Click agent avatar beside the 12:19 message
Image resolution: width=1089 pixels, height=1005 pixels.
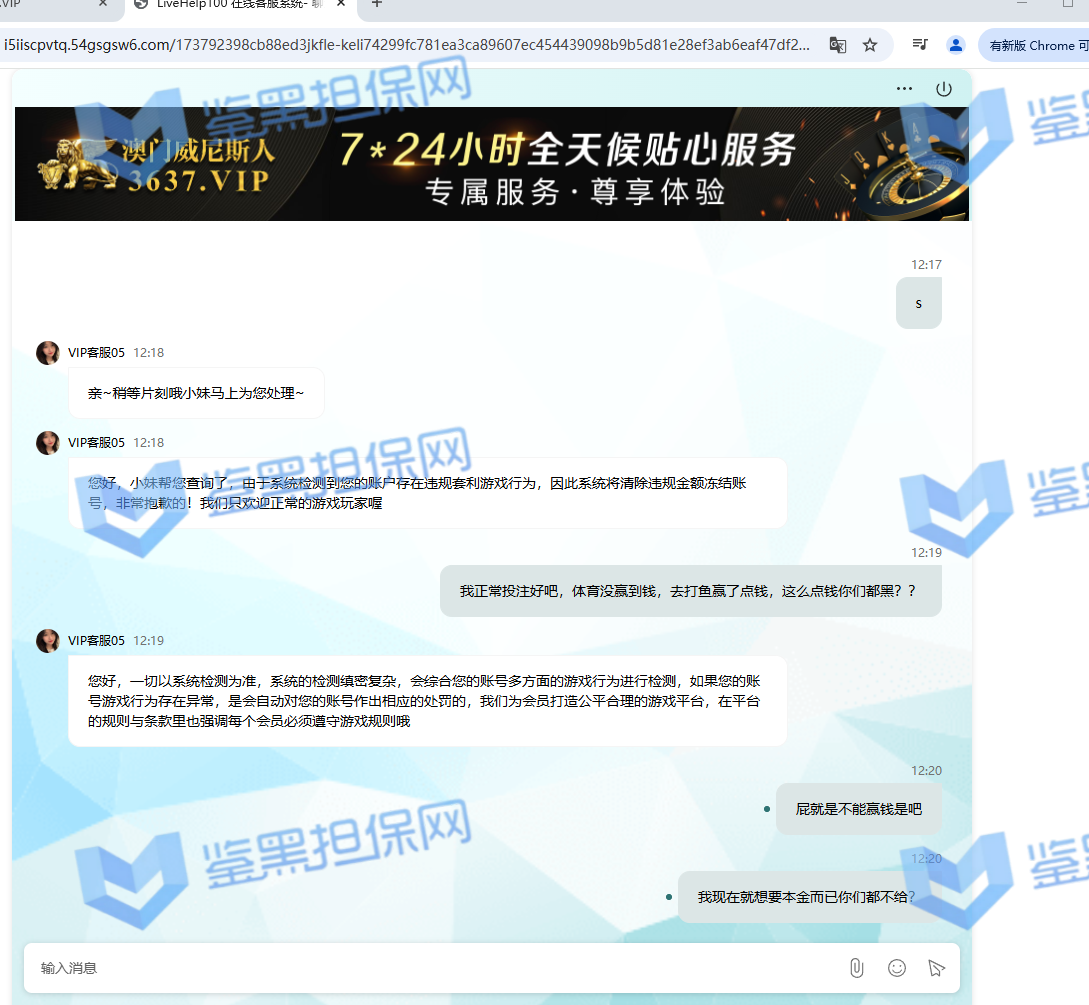click(x=47, y=641)
